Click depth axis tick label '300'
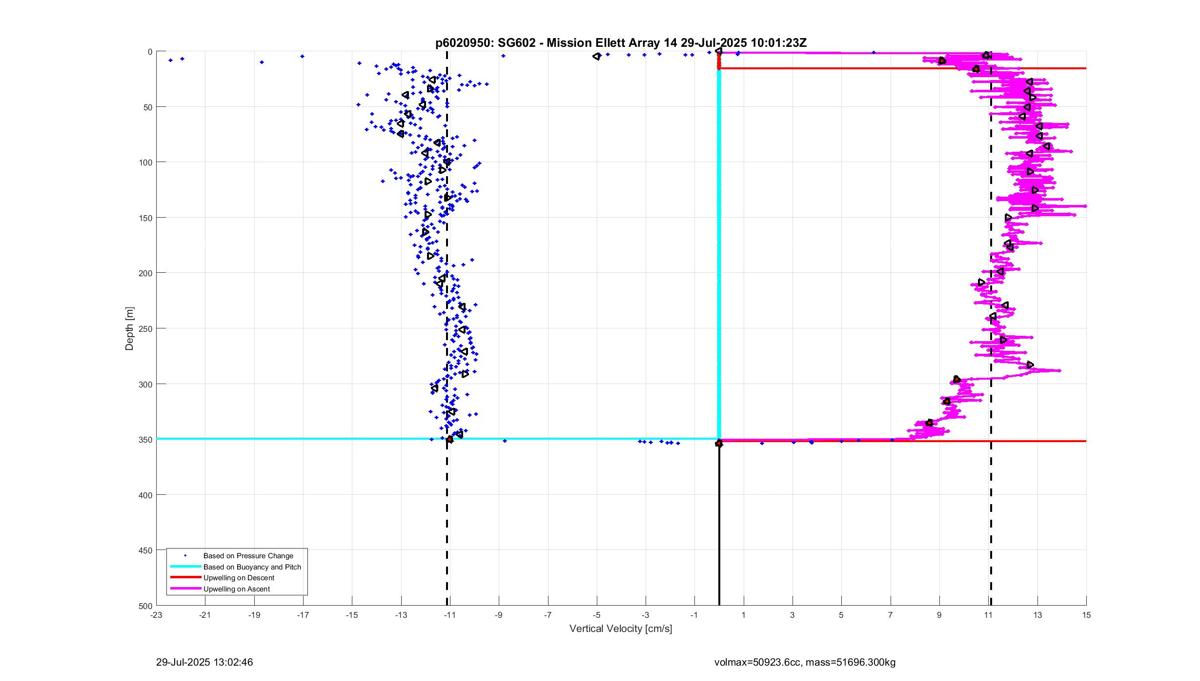The width and height of the screenshot is (1200, 681). coord(144,384)
